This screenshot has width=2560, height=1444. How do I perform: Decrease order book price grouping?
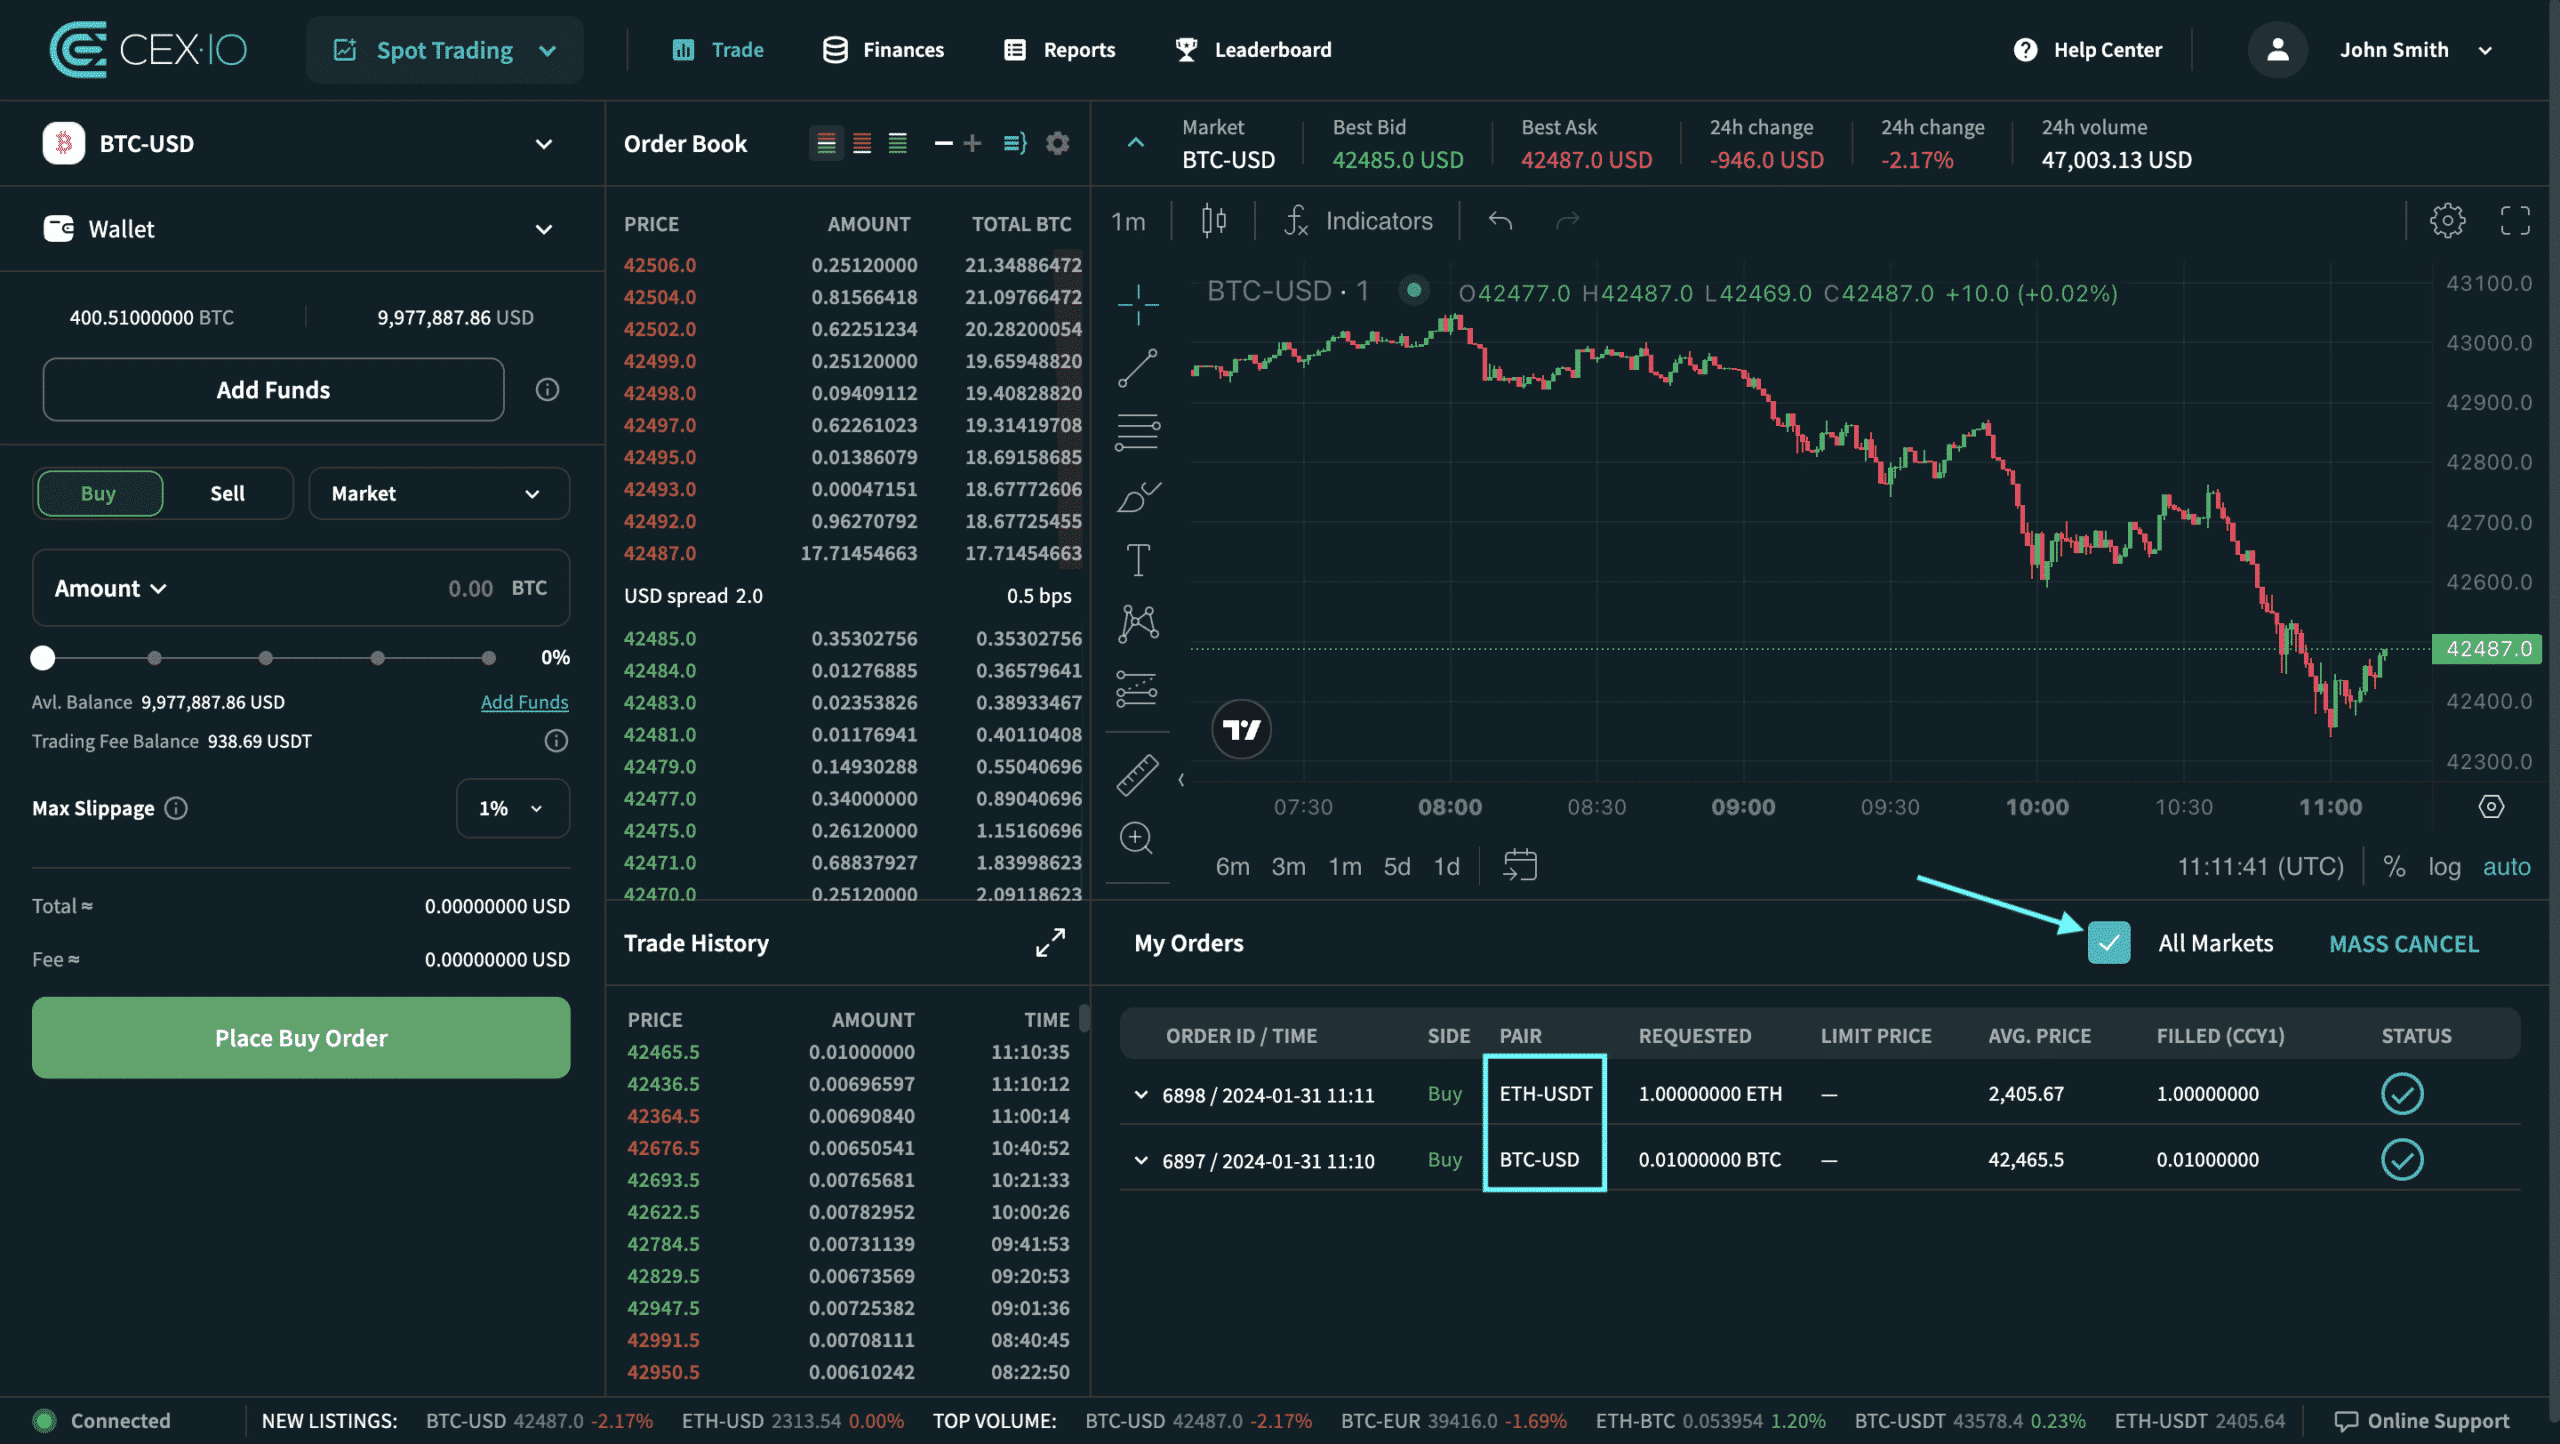(x=943, y=144)
